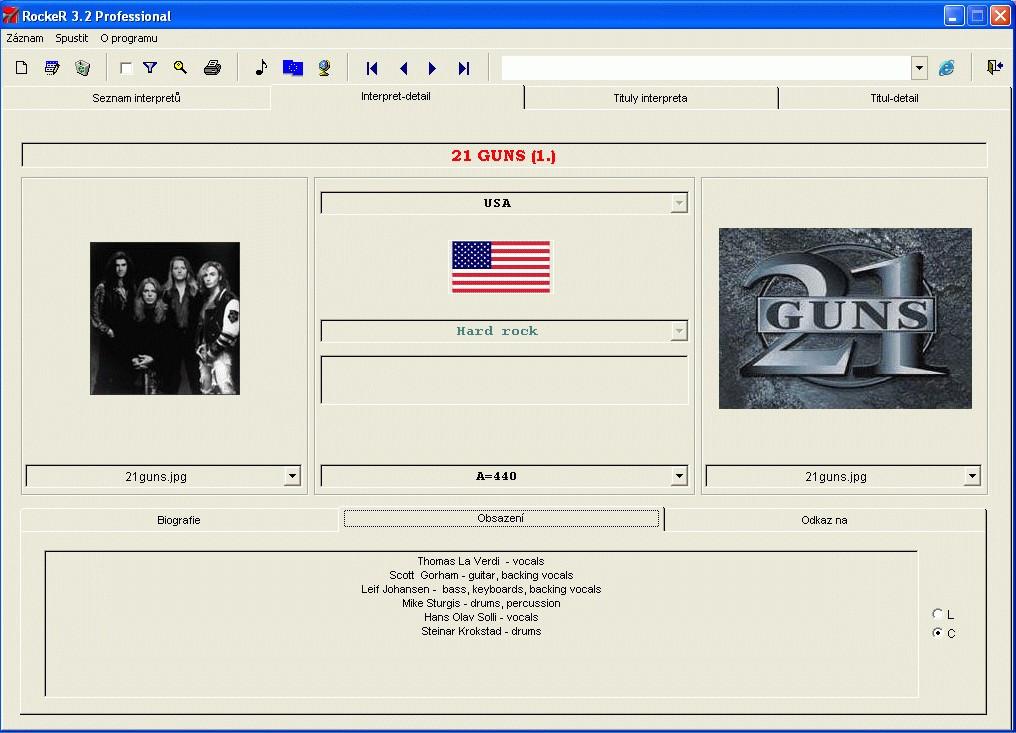1016x733 pixels.
Task: Click the Steinar Krokstad - drums line
Action: click(481, 631)
